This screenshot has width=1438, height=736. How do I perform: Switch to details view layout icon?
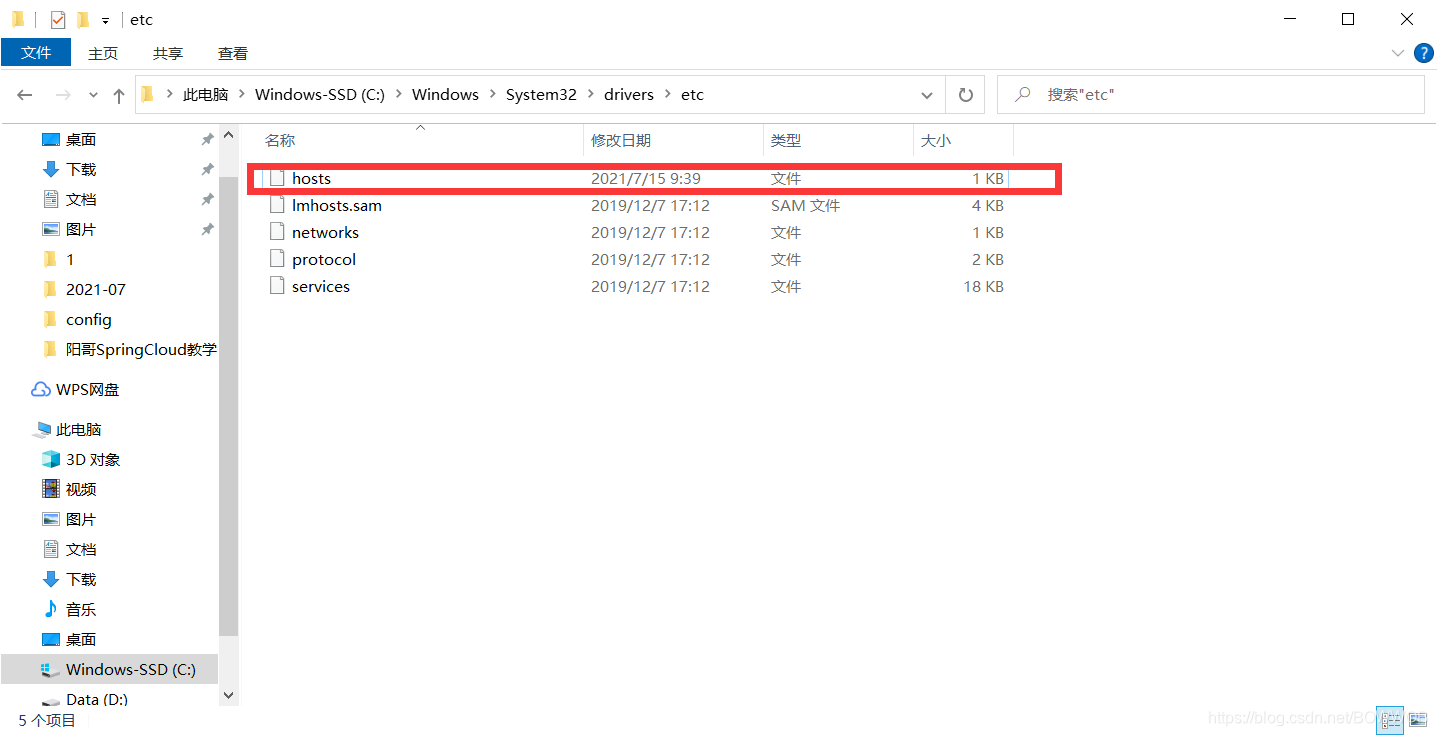pos(1391,718)
